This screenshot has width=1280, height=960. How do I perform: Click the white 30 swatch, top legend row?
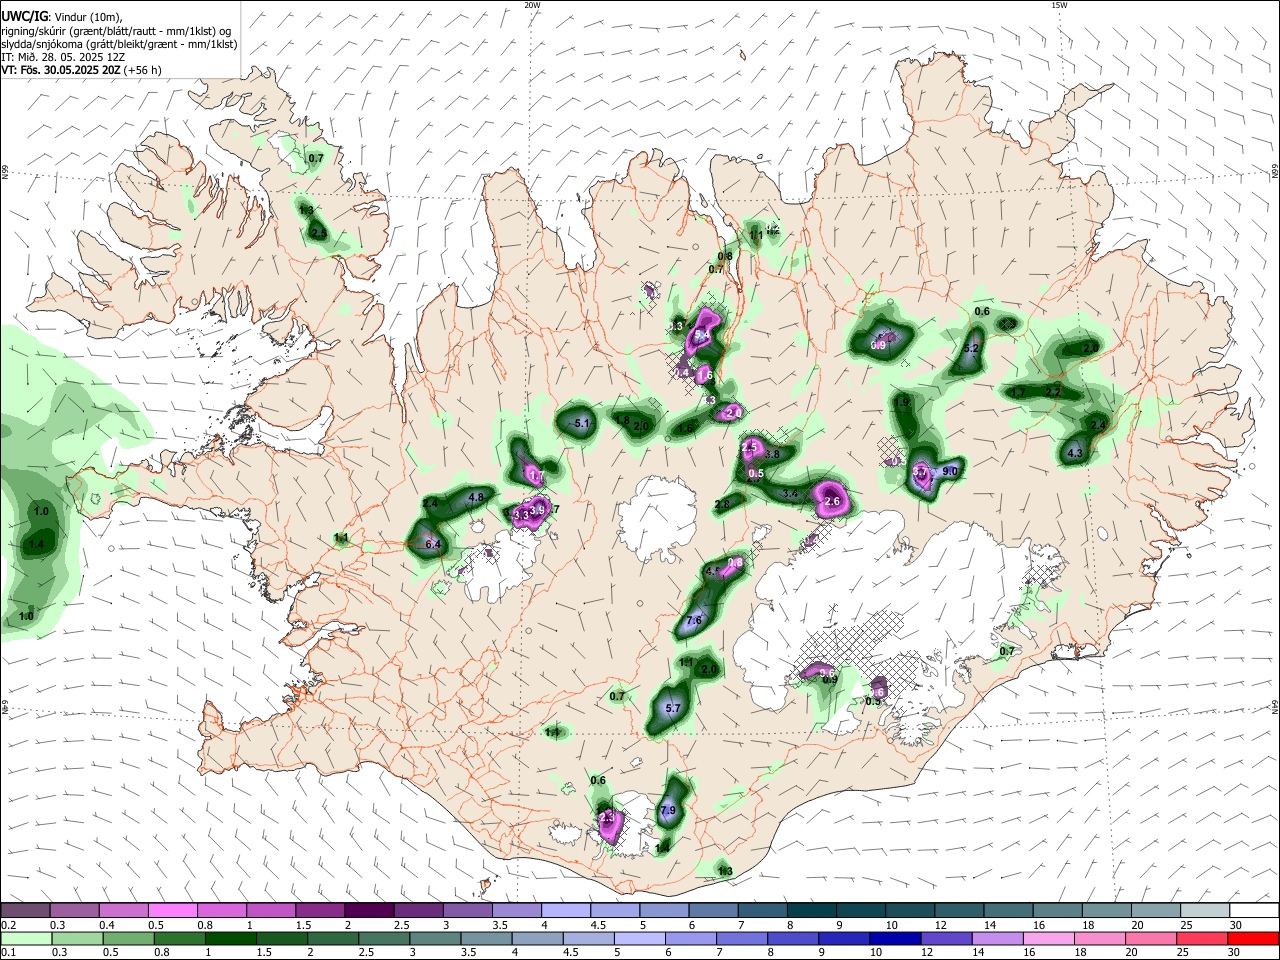click(1253, 910)
